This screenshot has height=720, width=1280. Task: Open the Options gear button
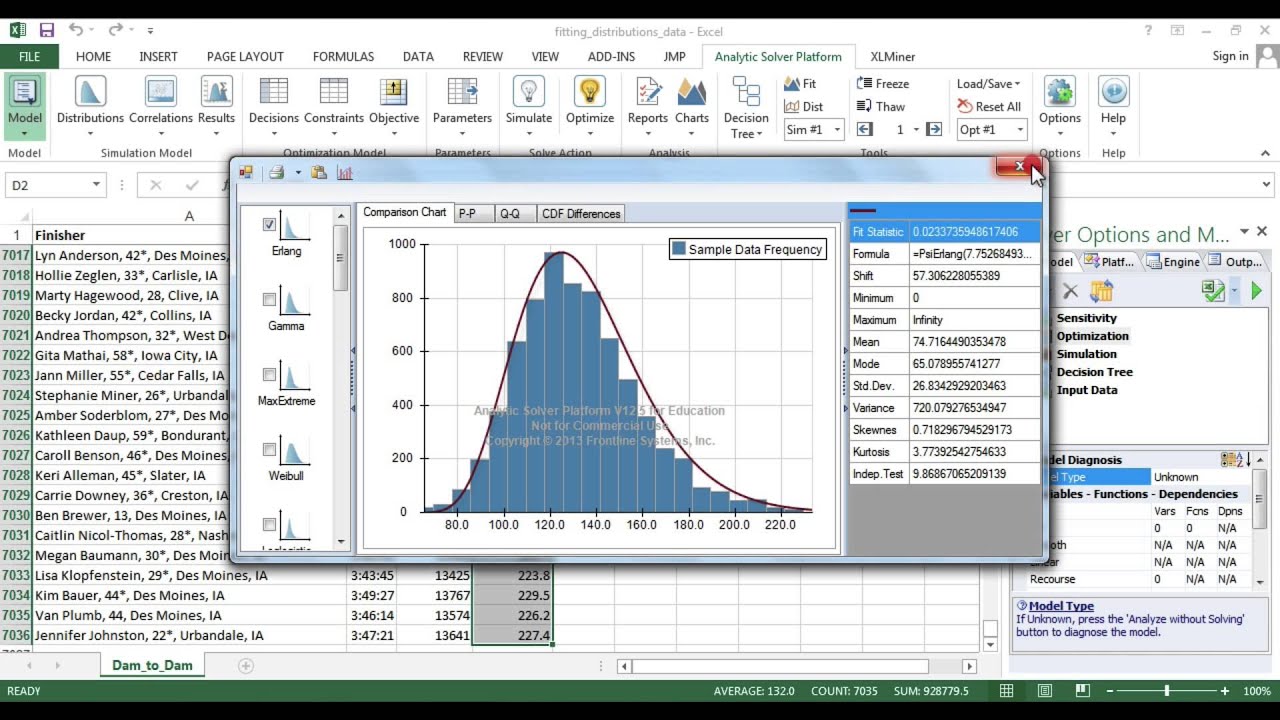click(x=1060, y=106)
